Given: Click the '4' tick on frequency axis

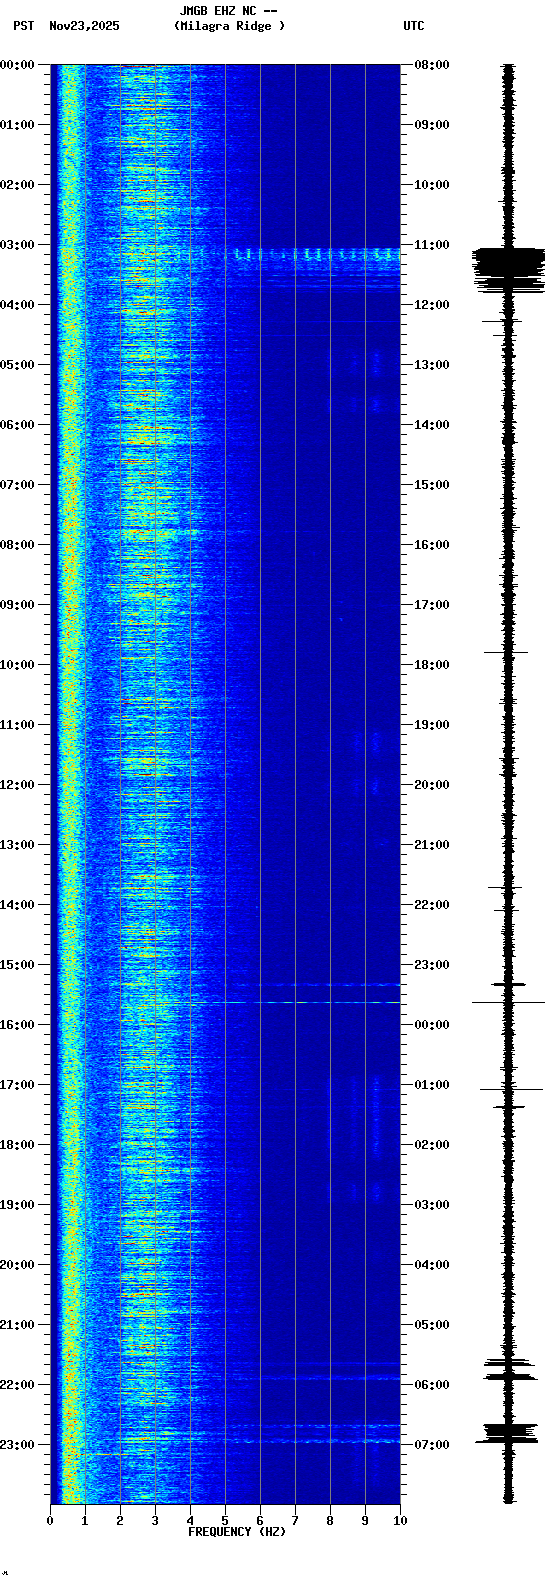Looking at the screenshot, I should 190,1521.
